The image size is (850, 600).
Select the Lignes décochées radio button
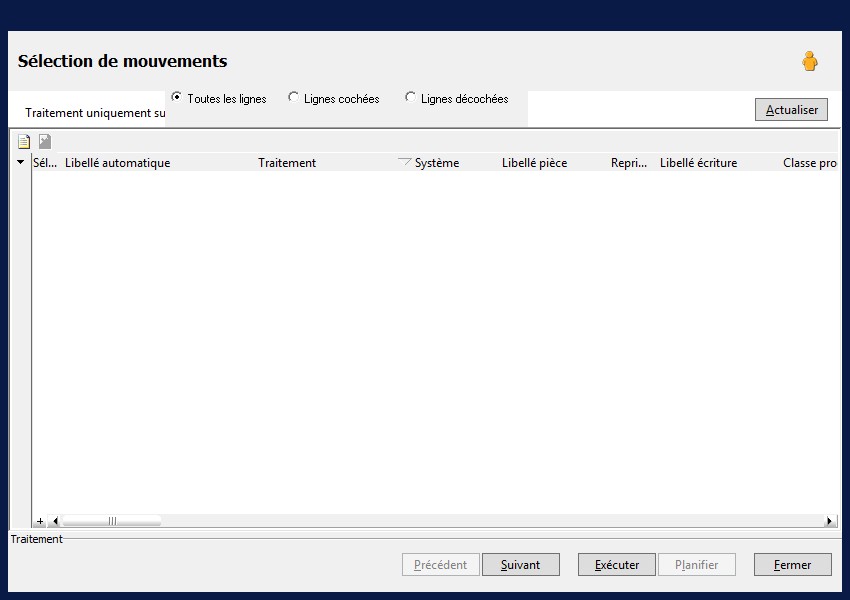410,97
